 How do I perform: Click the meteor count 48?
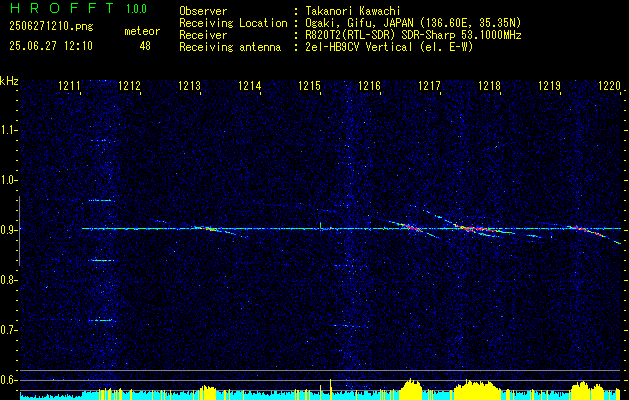tap(145, 46)
